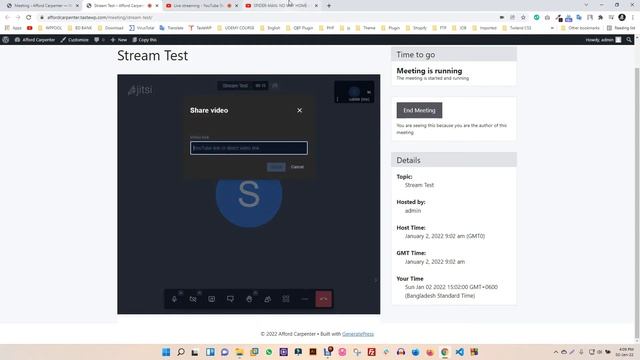Toggle the Jitsi camera button
The image size is (640, 360).
[x=193, y=299]
